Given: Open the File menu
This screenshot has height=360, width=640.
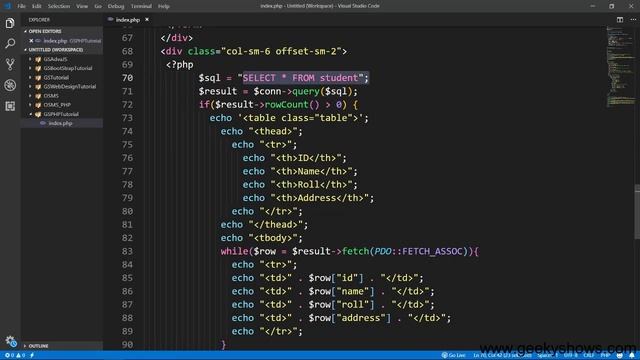Looking at the screenshot, I should pos(21,6).
